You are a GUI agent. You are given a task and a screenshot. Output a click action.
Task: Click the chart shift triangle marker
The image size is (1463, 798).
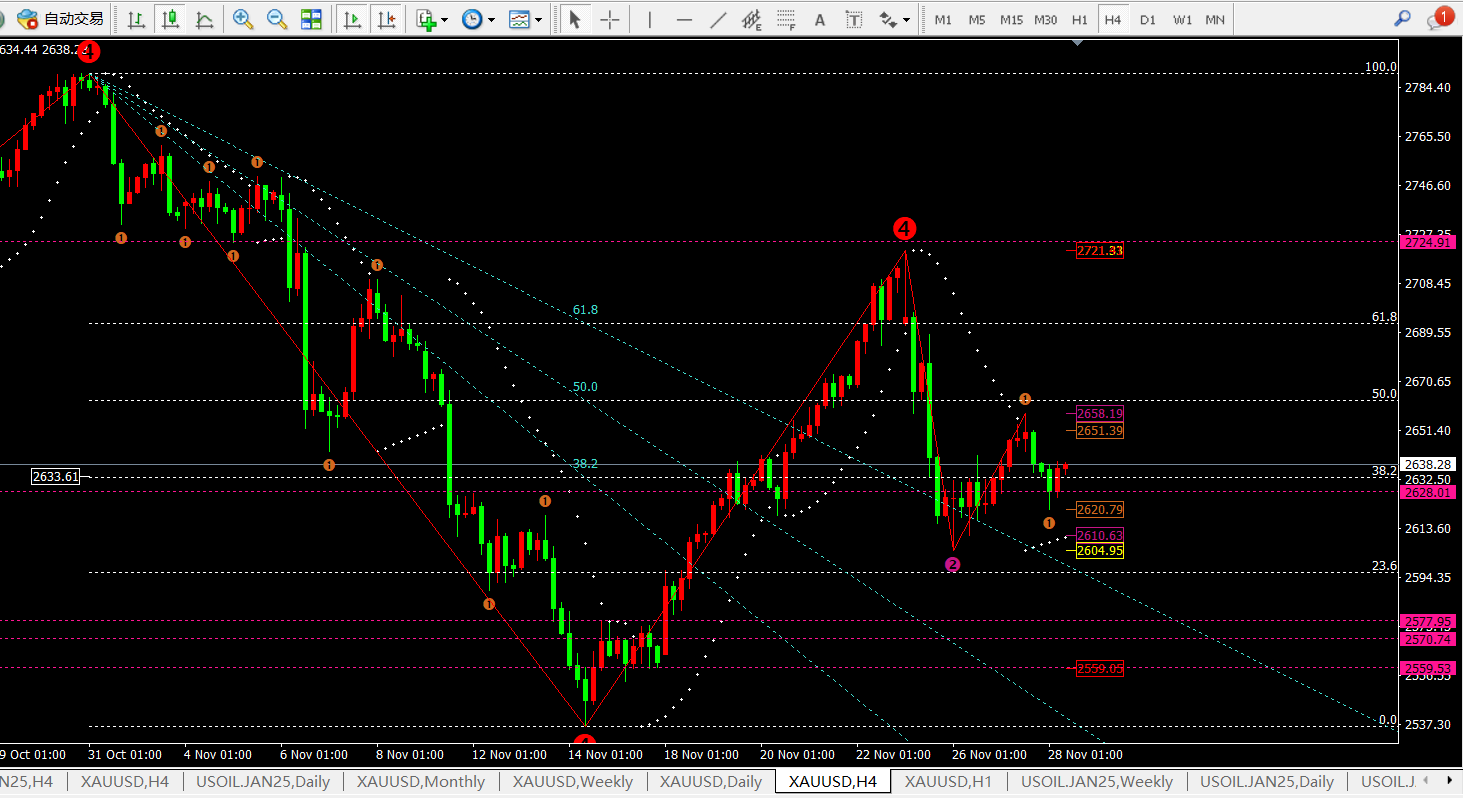1077,43
